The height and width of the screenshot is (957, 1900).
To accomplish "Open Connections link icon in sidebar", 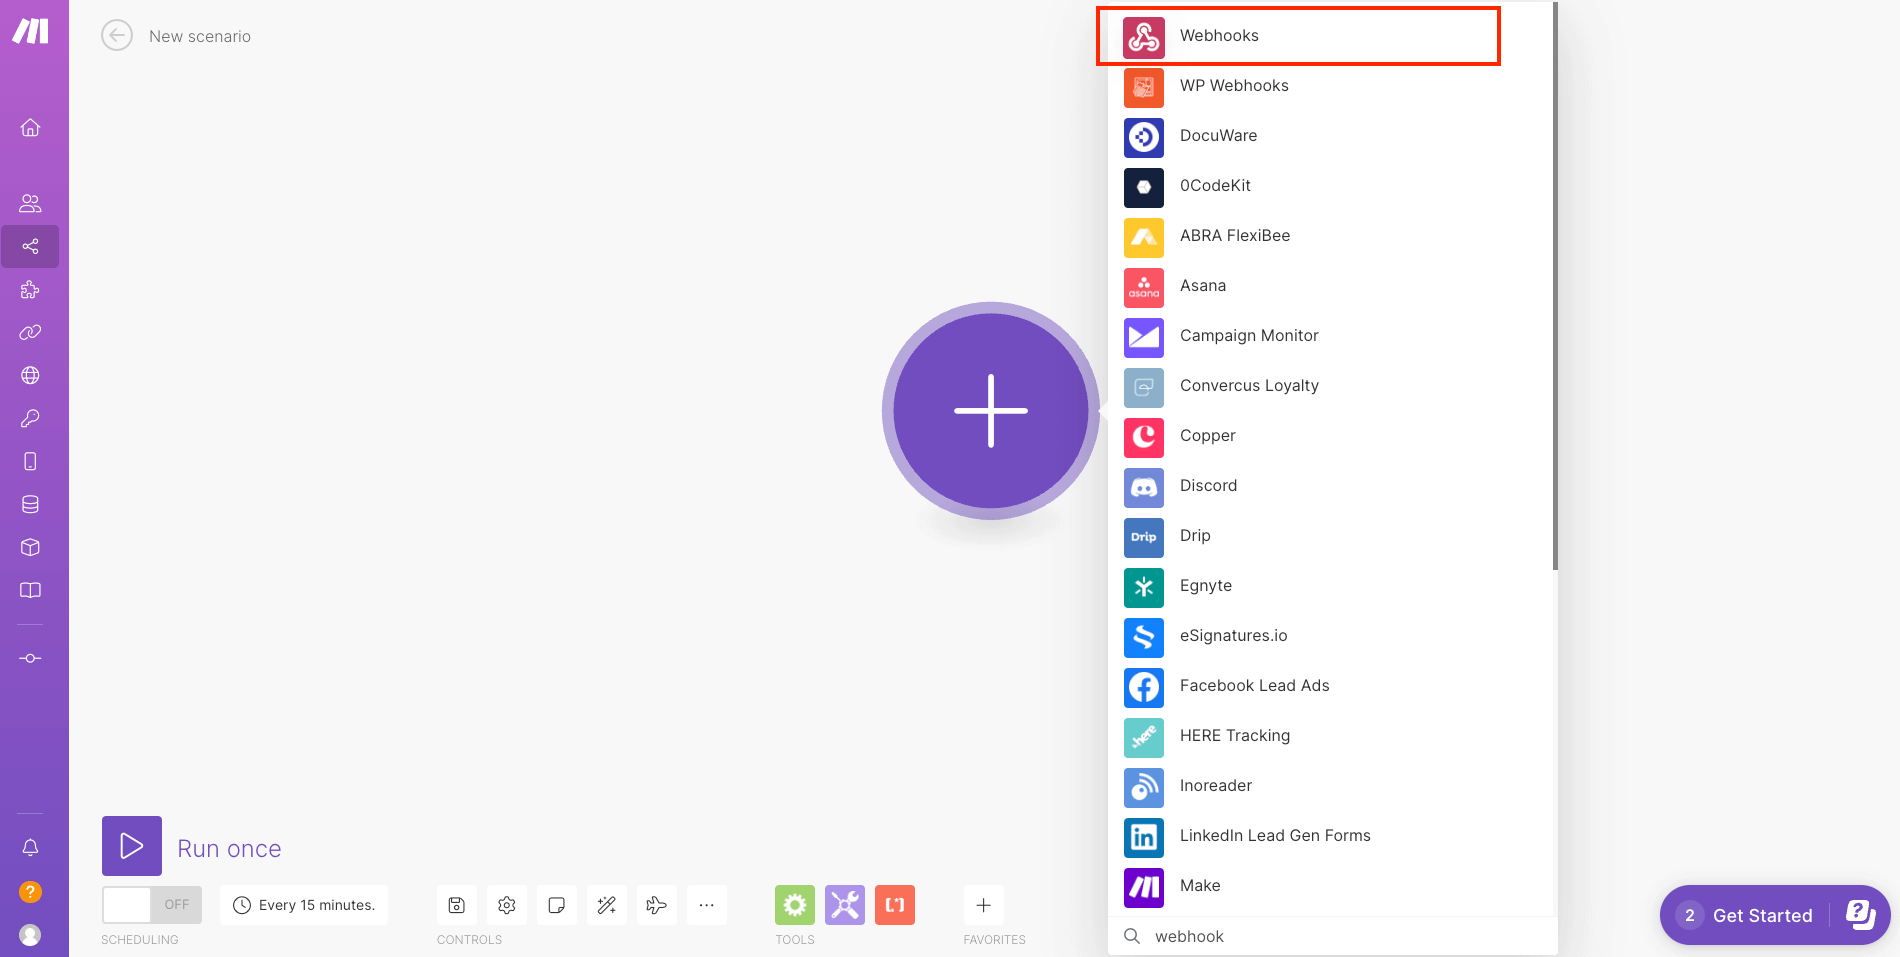I will point(30,333).
